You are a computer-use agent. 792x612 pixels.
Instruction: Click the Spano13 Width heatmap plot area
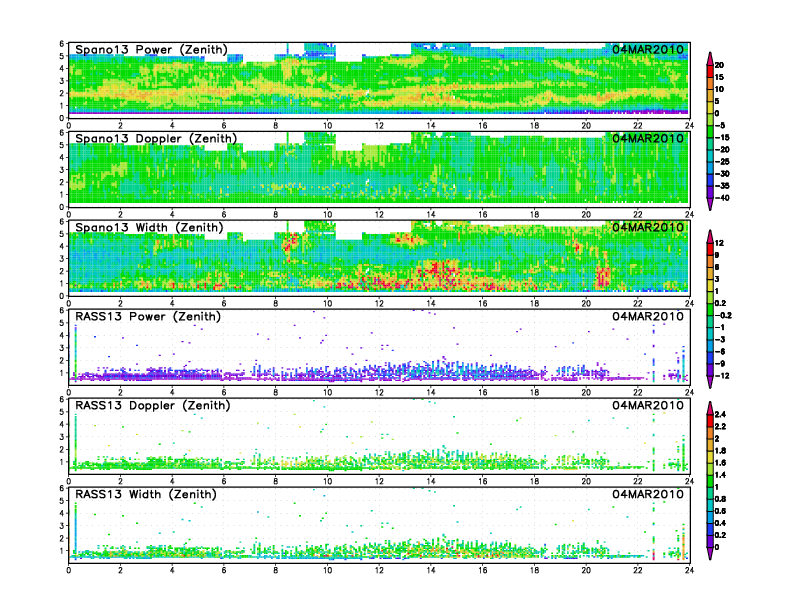click(x=379, y=258)
